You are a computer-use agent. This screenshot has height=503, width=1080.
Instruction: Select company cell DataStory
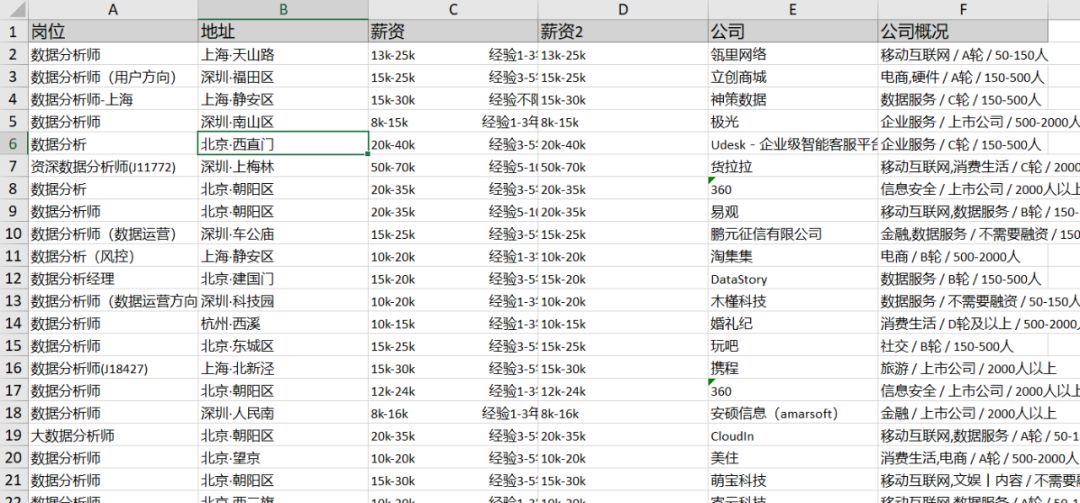793,278
